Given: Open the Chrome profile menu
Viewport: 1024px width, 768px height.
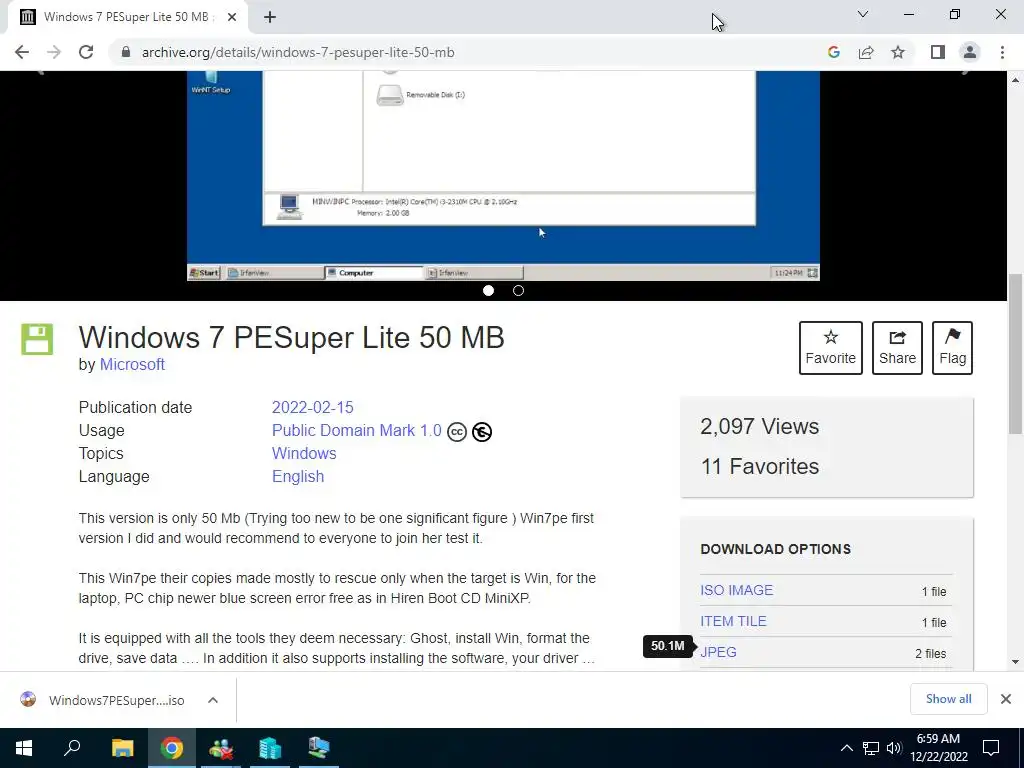Looking at the screenshot, I should (x=970, y=52).
